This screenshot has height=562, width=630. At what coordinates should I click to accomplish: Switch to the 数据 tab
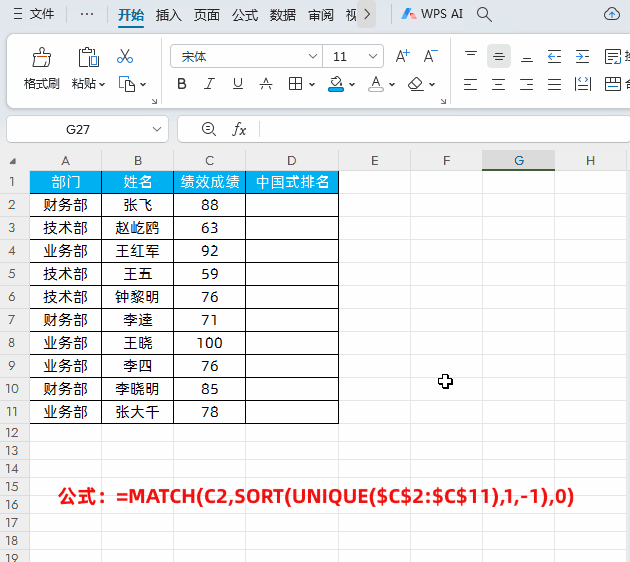pyautogui.click(x=283, y=15)
